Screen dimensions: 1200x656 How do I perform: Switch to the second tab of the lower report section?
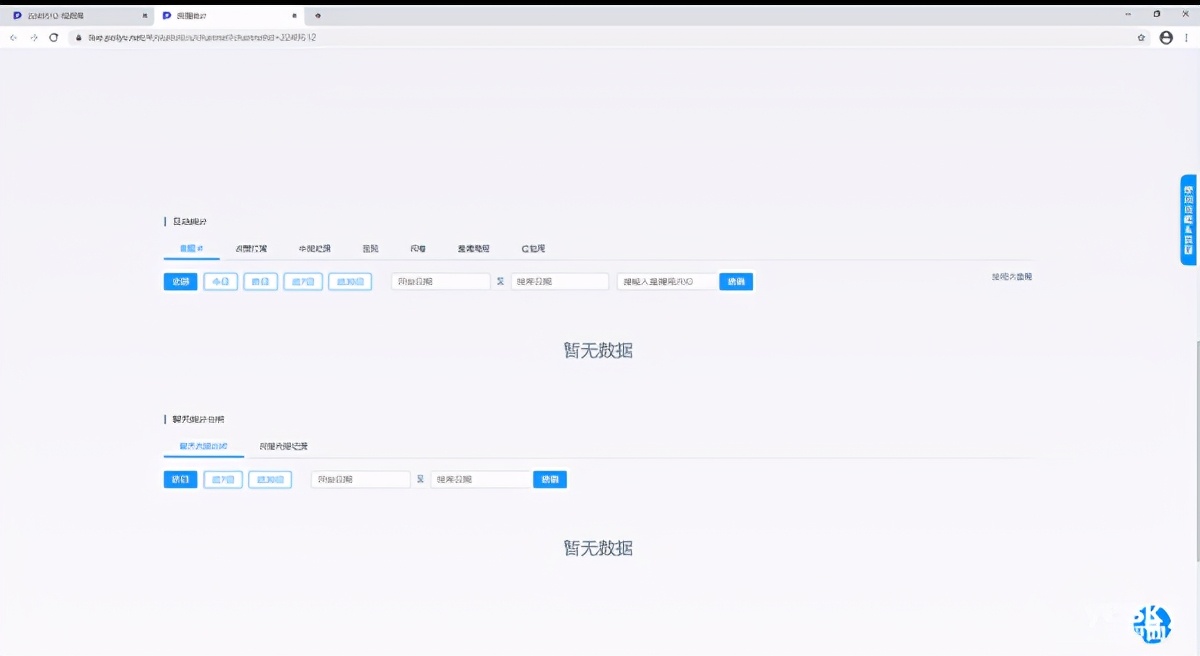tap(284, 446)
